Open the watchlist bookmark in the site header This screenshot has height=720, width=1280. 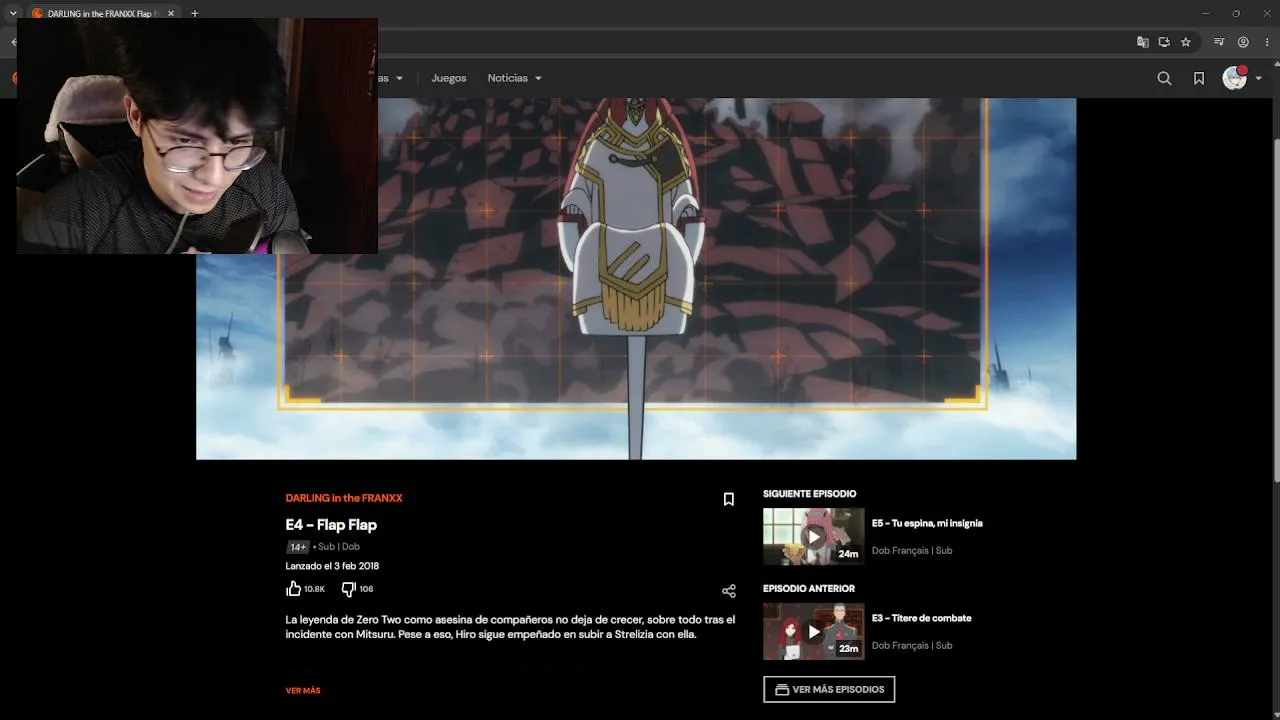tap(1199, 78)
